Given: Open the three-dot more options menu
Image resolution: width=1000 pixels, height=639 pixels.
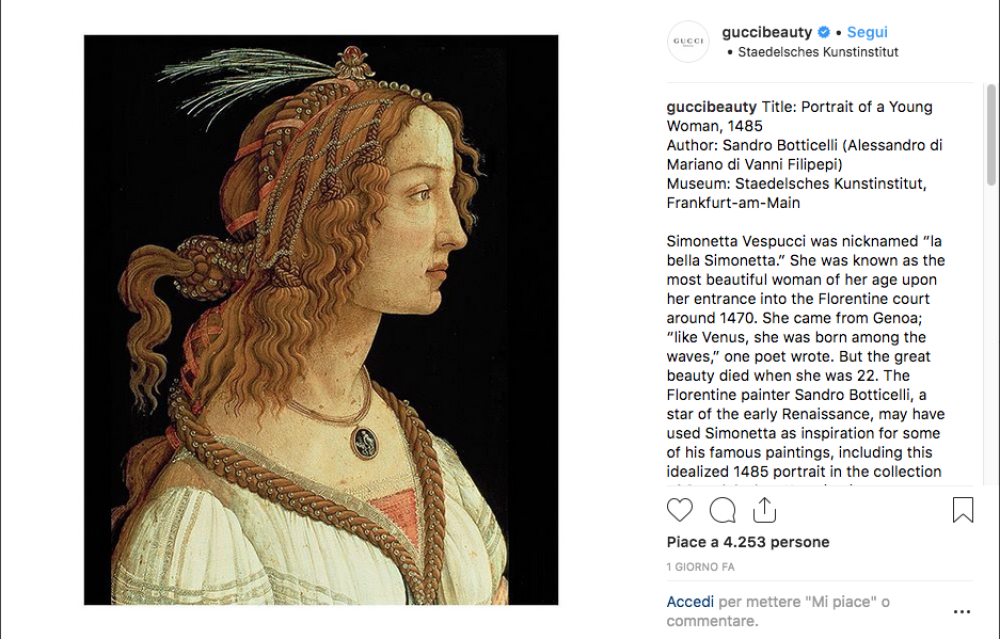Looking at the screenshot, I should click(x=961, y=612).
